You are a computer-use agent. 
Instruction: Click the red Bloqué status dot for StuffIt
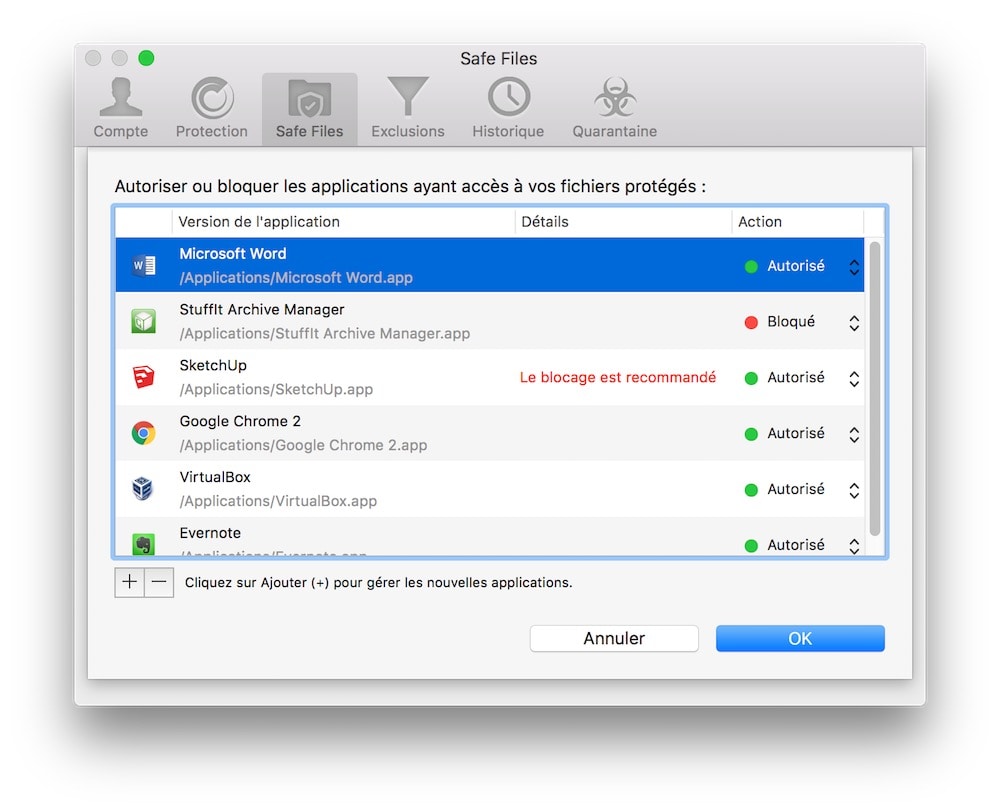pos(751,323)
